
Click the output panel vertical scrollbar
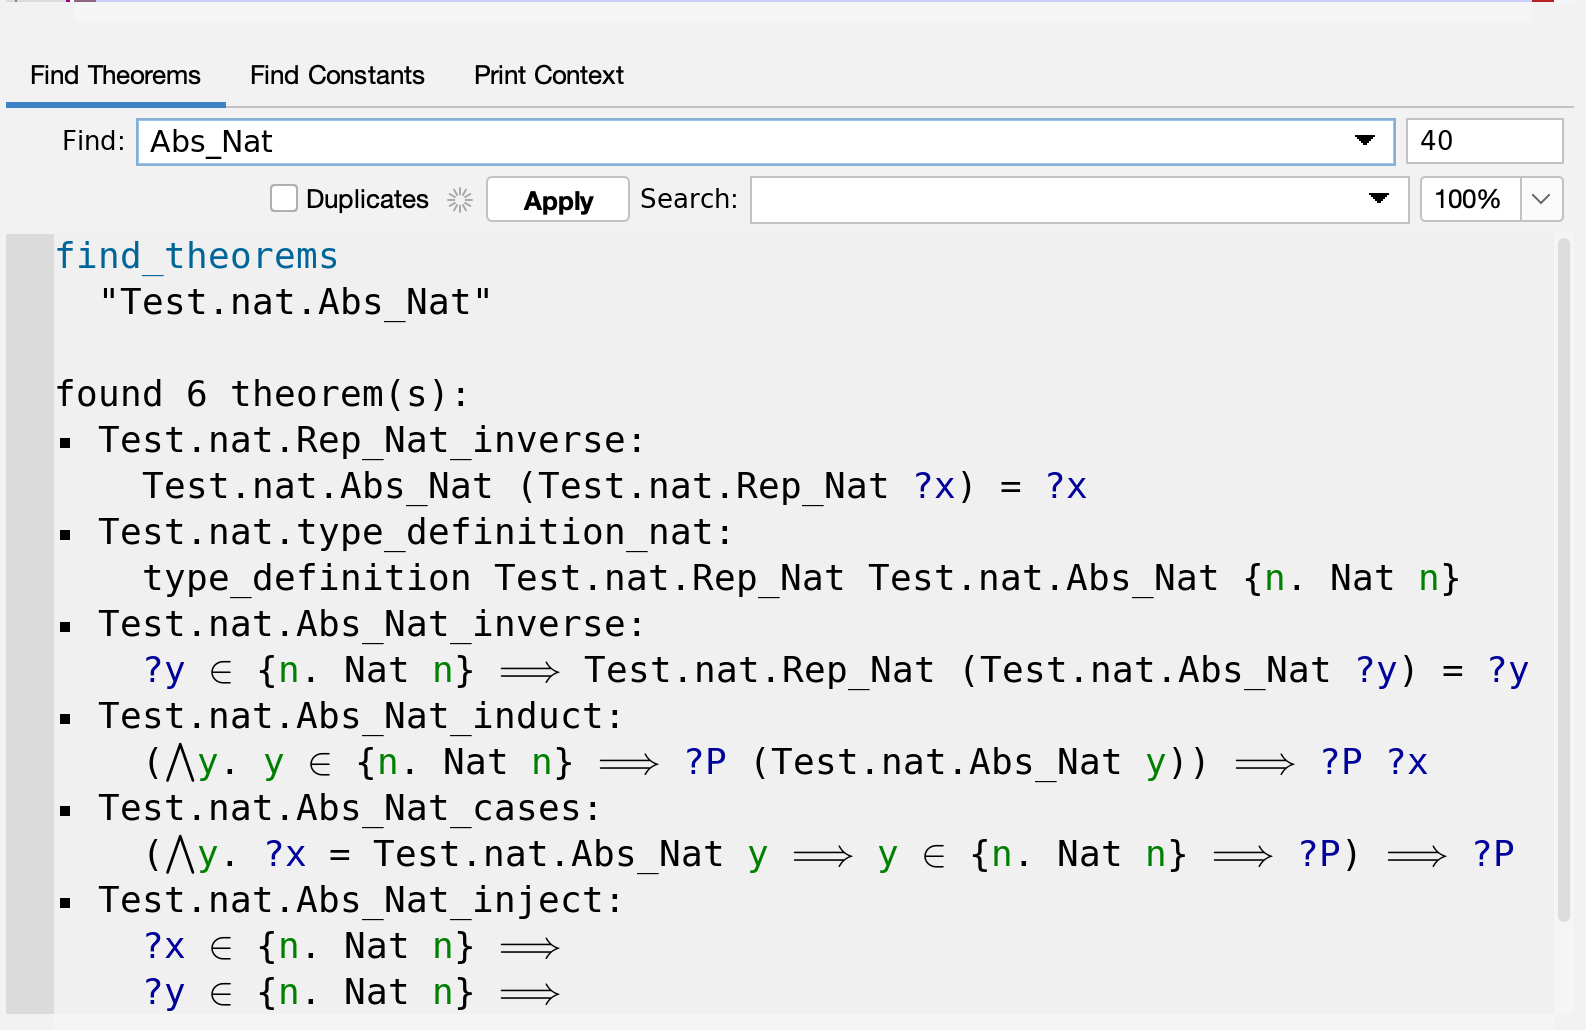coord(1564,580)
